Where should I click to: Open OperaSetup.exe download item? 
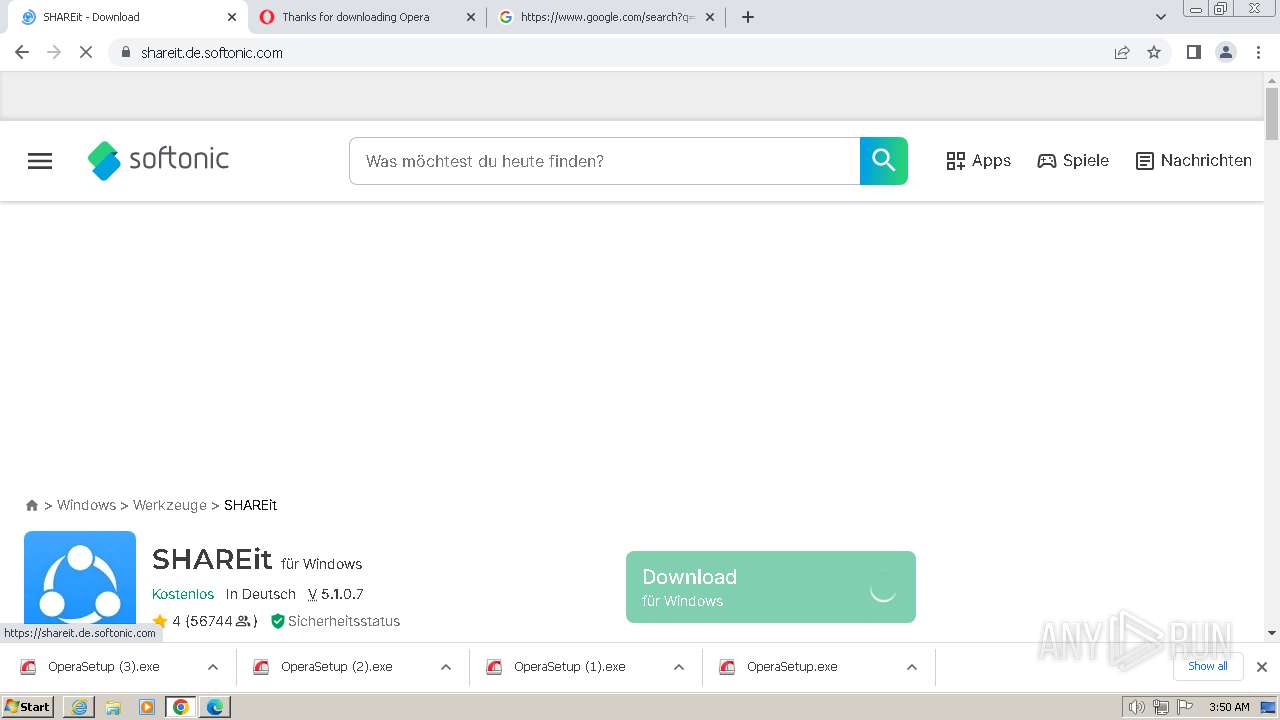tap(792, 667)
